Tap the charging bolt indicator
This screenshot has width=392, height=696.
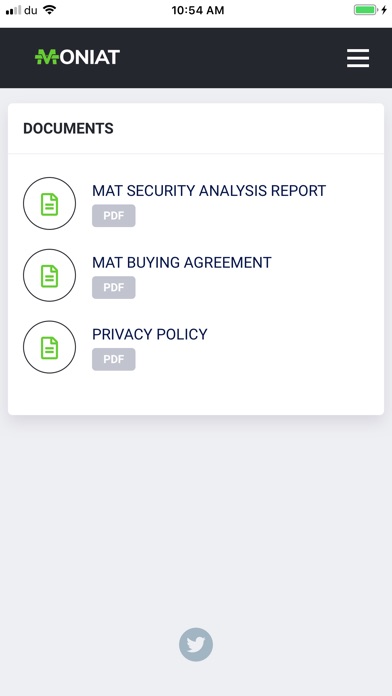384,10
